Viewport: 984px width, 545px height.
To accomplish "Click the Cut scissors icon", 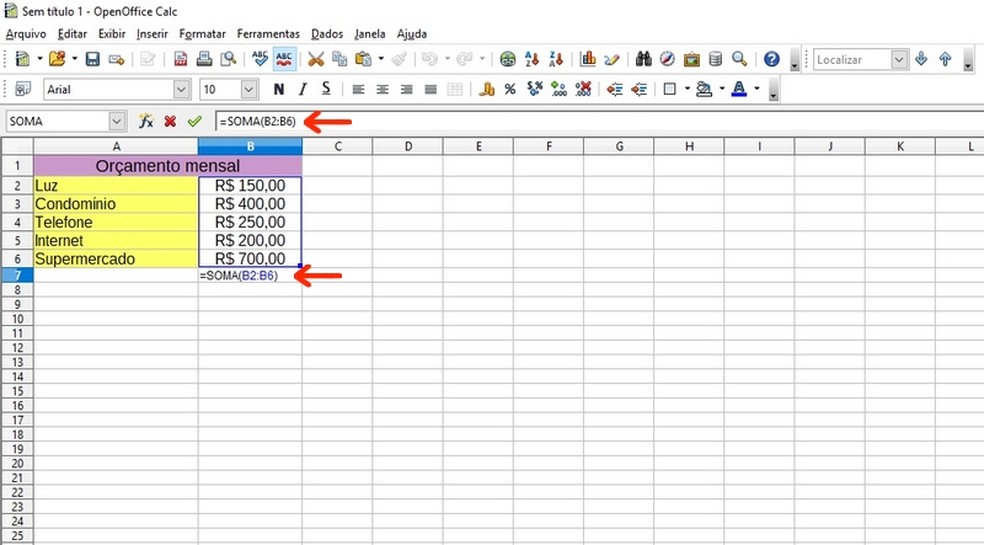I will [316, 60].
